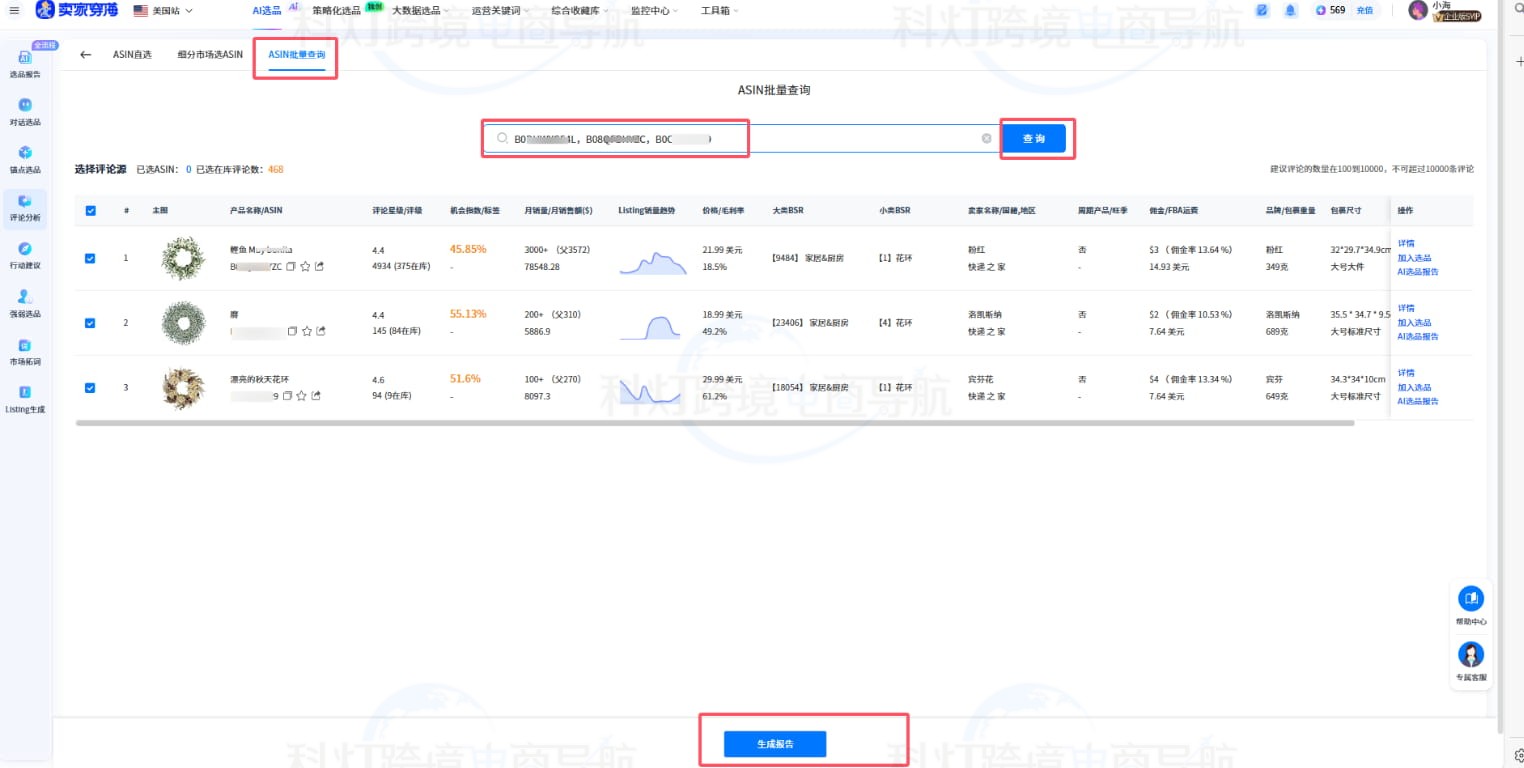The height and width of the screenshot is (768, 1524).
Task: Click the notification bell icon
Action: (x=1290, y=10)
